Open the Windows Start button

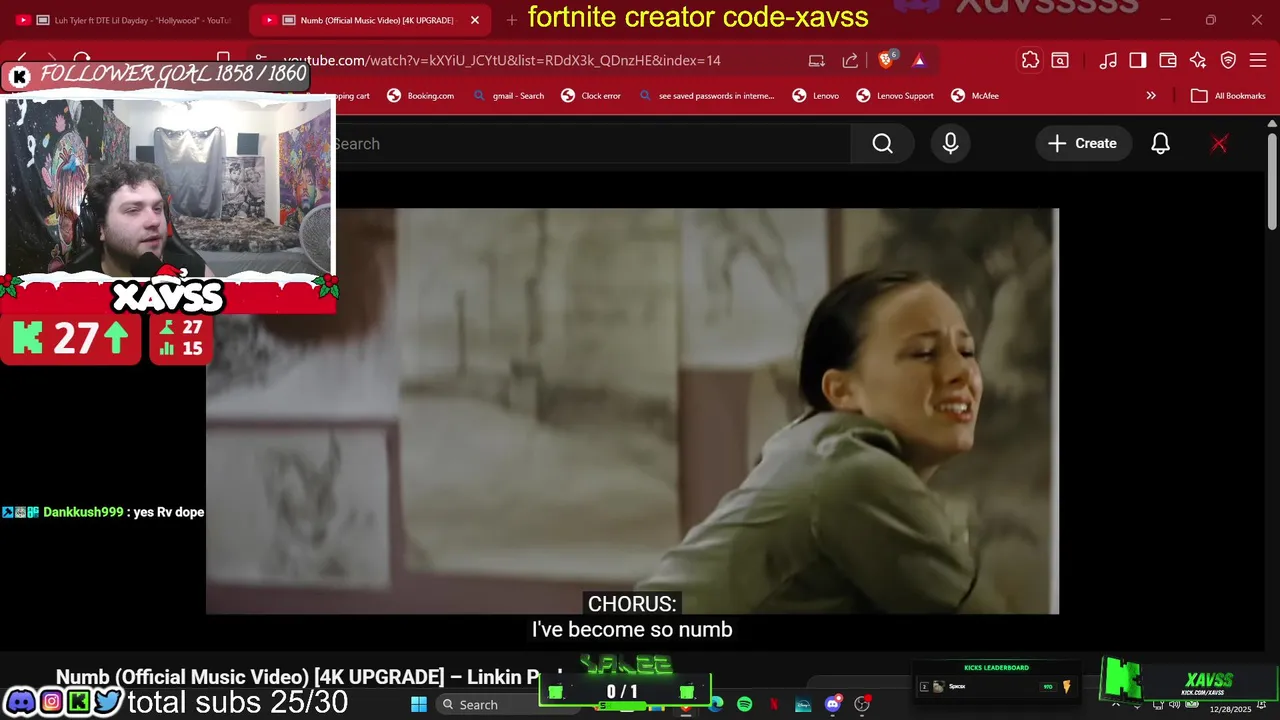[419, 705]
